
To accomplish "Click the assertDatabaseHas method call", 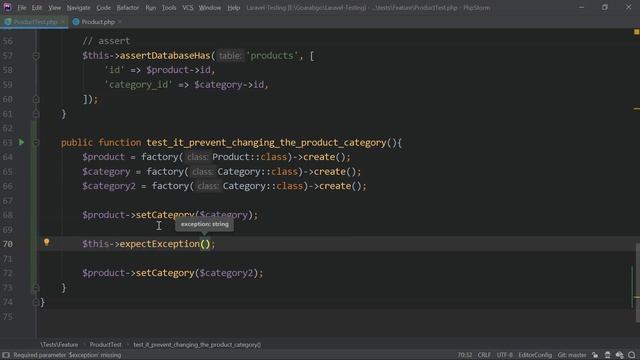I will pyautogui.click(x=165, y=56).
